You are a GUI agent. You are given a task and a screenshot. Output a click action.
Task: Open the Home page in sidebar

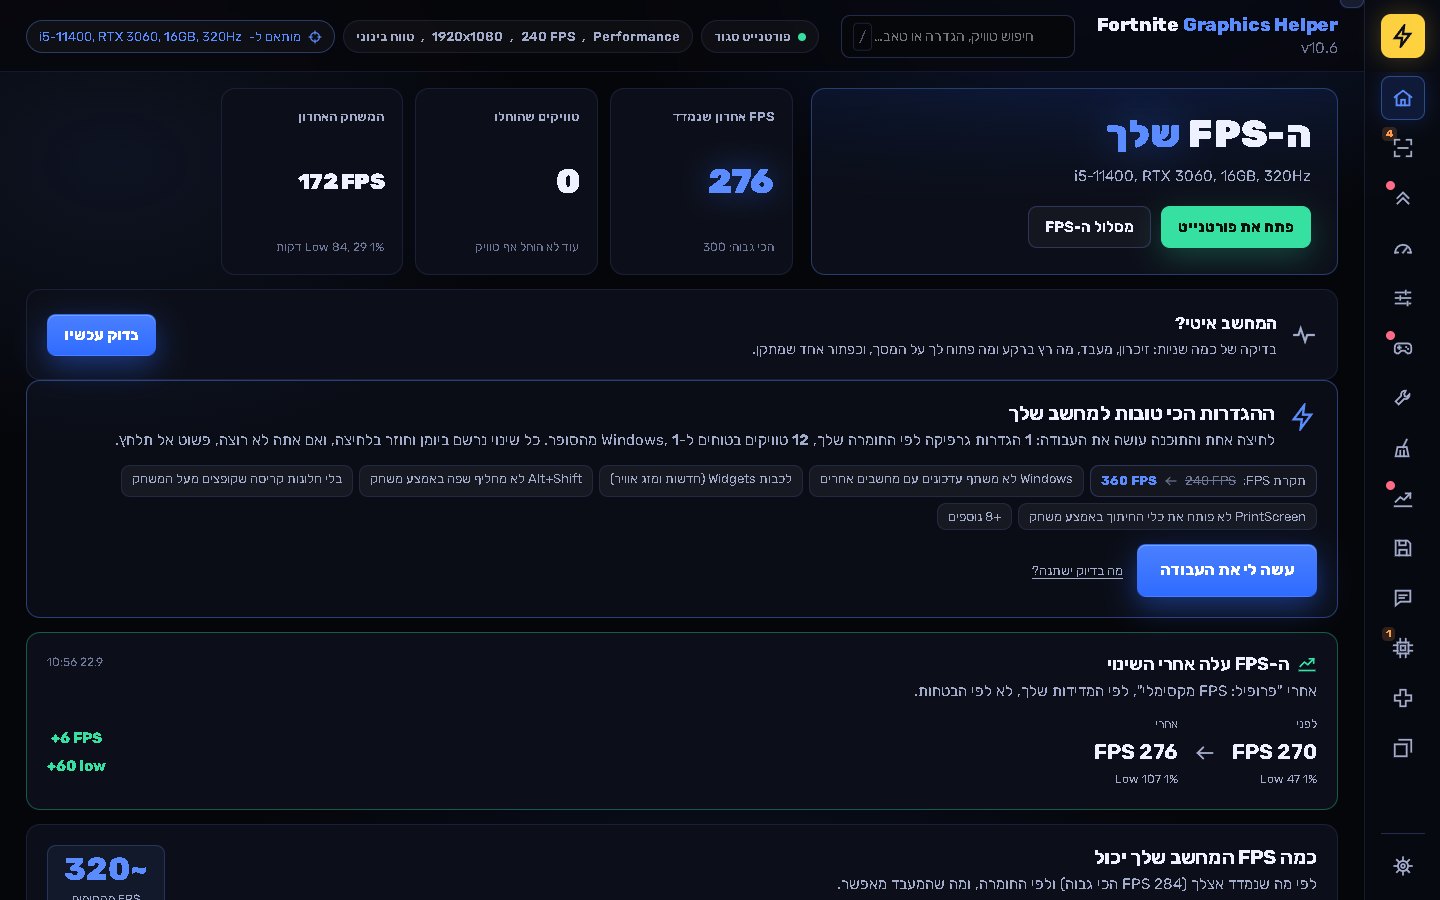click(x=1403, y=98)
